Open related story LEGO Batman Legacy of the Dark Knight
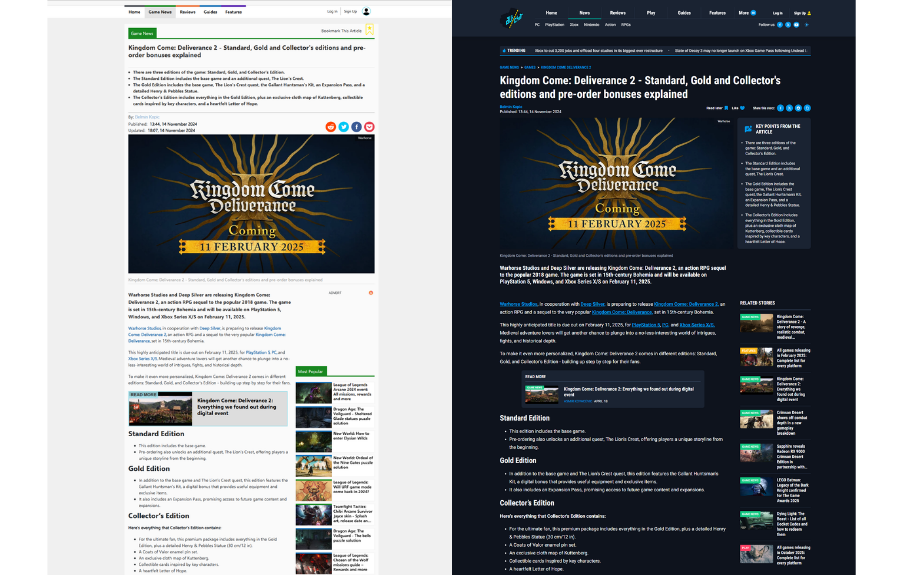 775,490
